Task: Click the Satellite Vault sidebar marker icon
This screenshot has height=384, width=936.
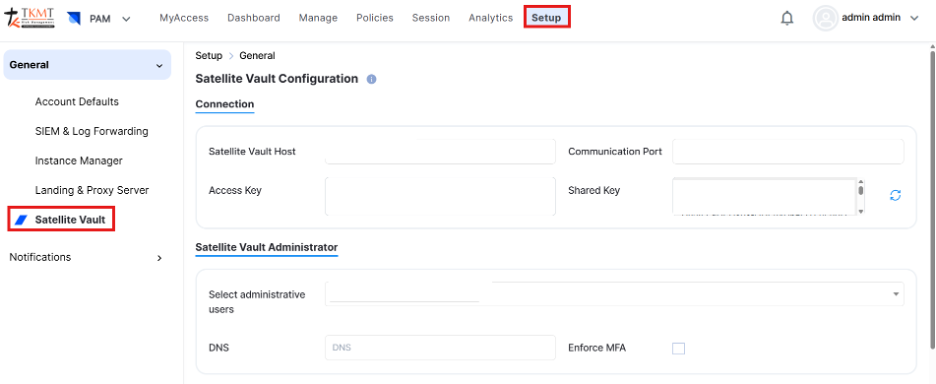Action: pyautogui.click(x=21, y=220)
